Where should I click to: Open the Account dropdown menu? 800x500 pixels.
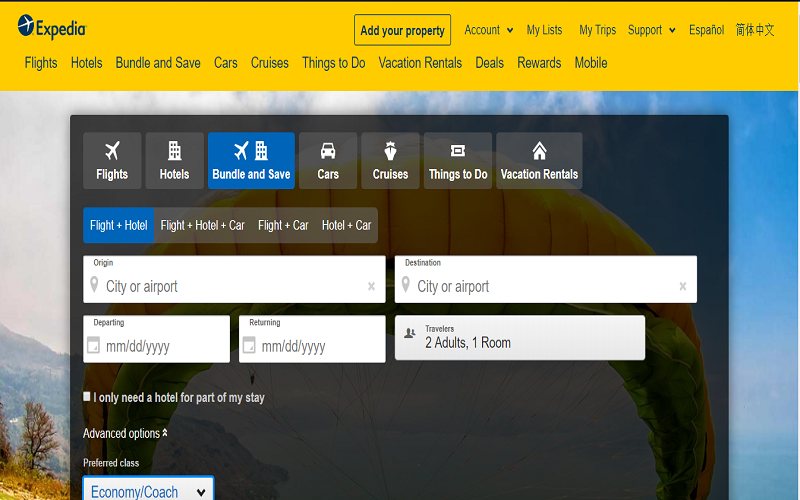coord(488,30)
